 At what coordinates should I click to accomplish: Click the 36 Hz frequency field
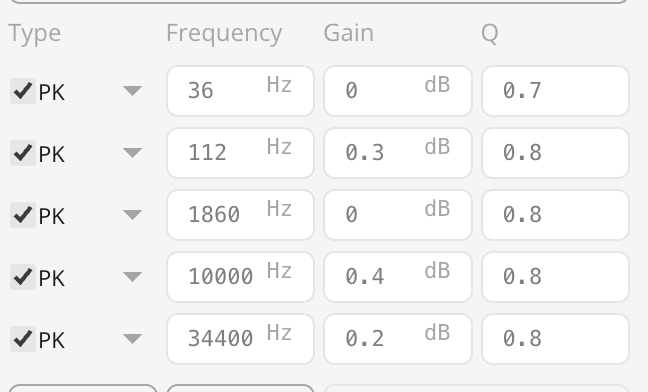pyautogui.click(x=240, y=91)
